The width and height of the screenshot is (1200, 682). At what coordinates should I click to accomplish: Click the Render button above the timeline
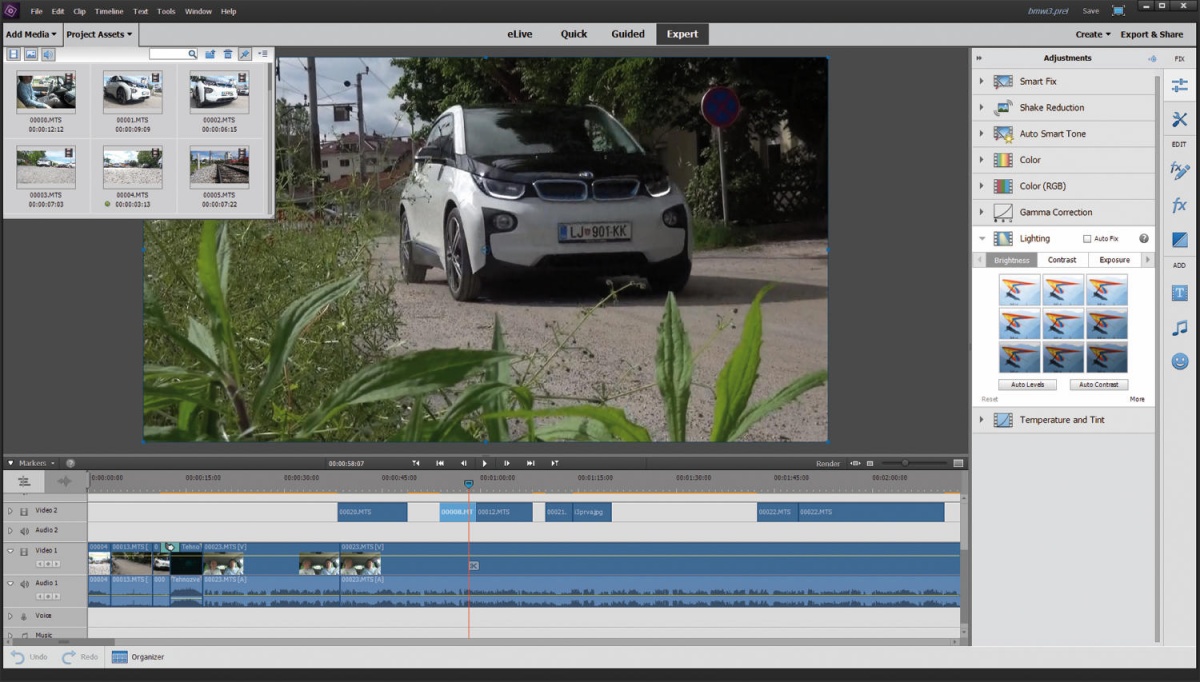828,463
